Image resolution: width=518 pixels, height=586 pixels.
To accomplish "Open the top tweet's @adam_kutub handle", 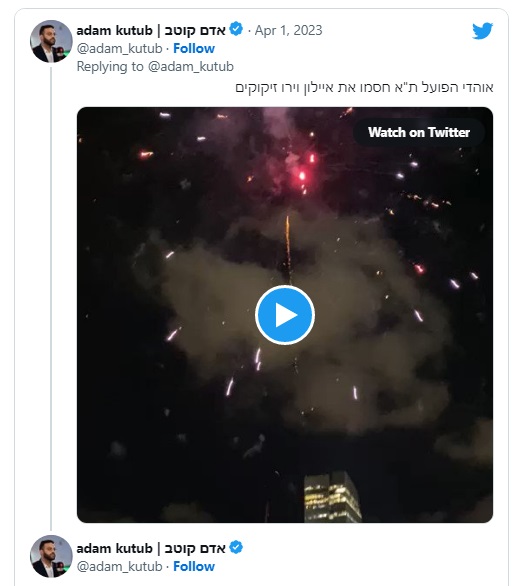I will coord(120,49).
